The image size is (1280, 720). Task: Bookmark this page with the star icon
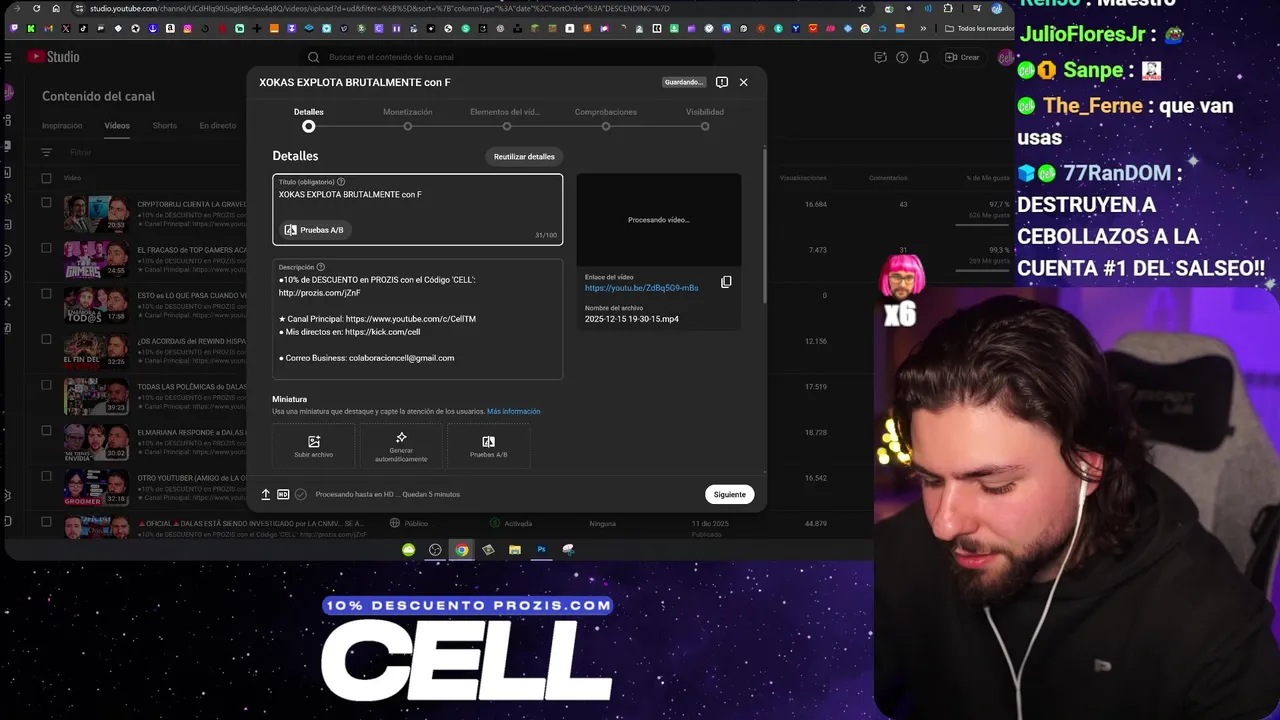point(862,9)
